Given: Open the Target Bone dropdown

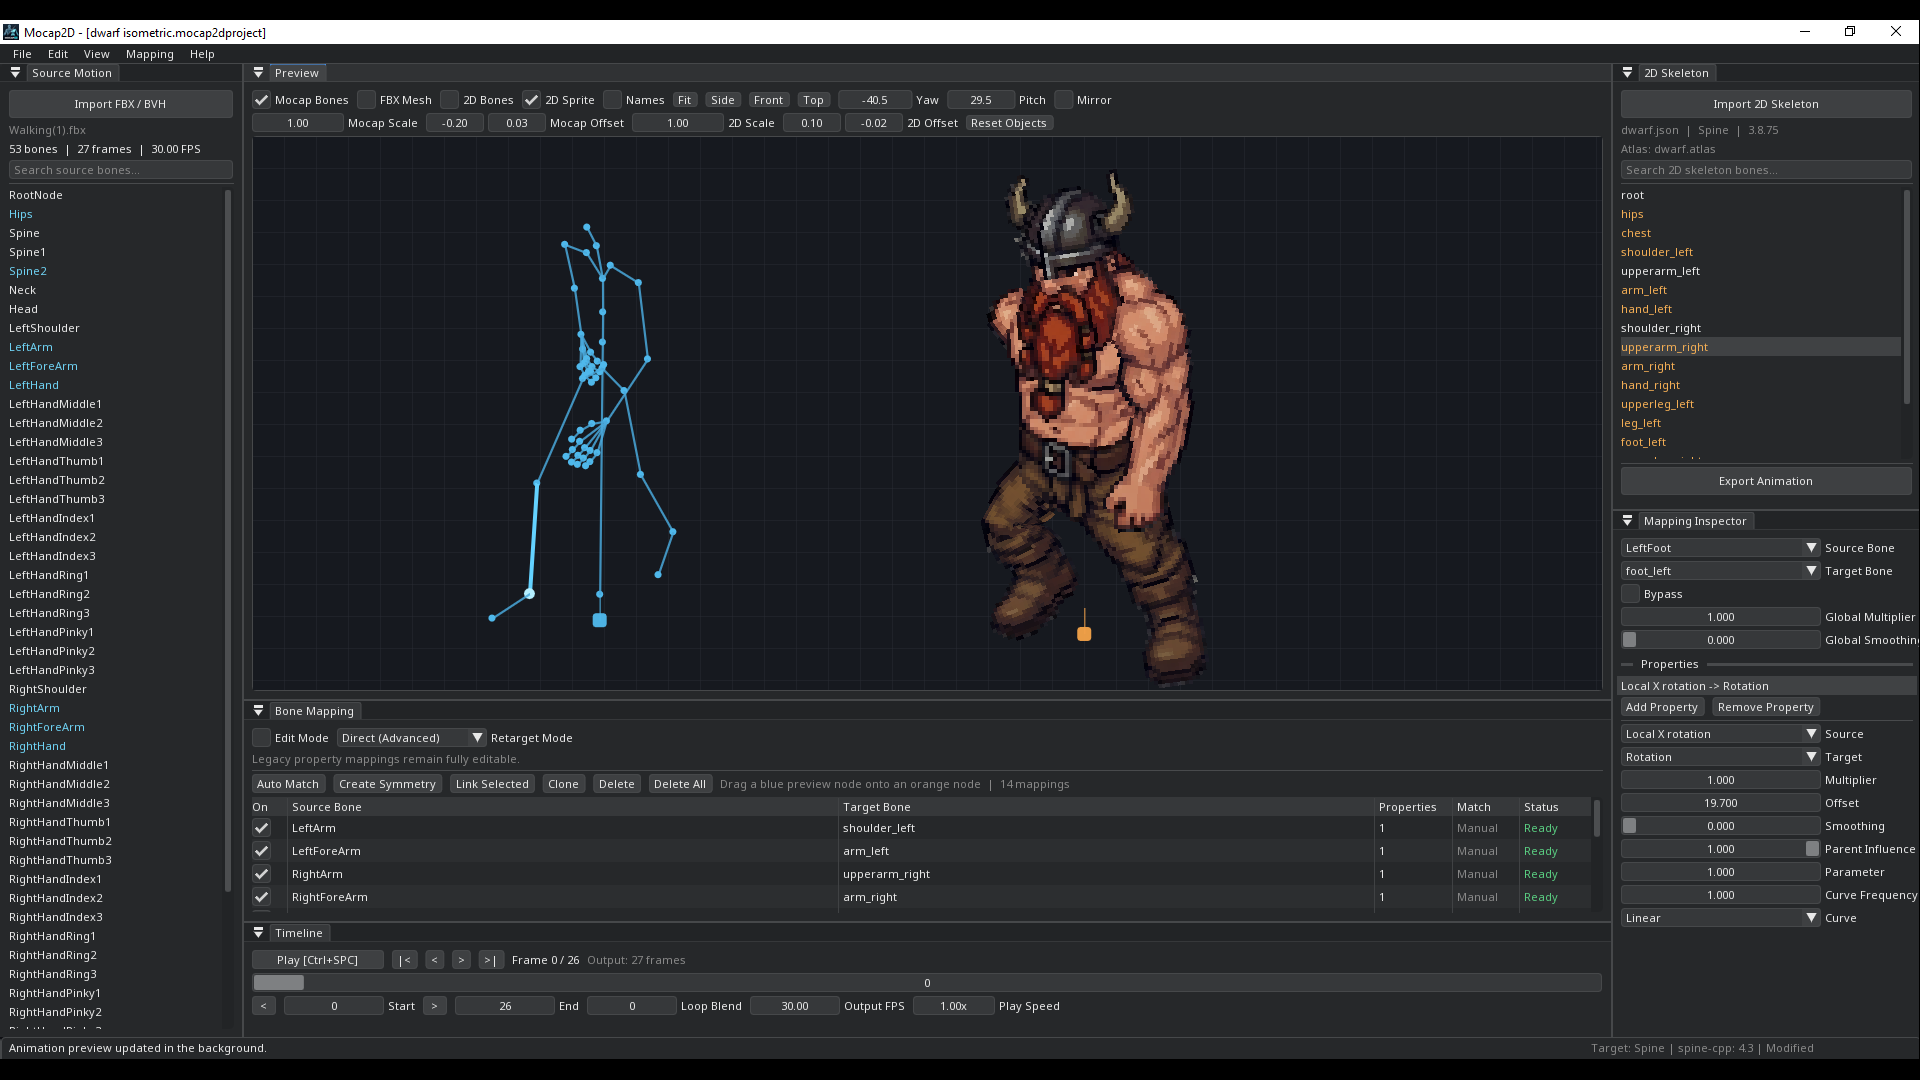Looking at the screenshot, I should click(x=1720, y=571).
